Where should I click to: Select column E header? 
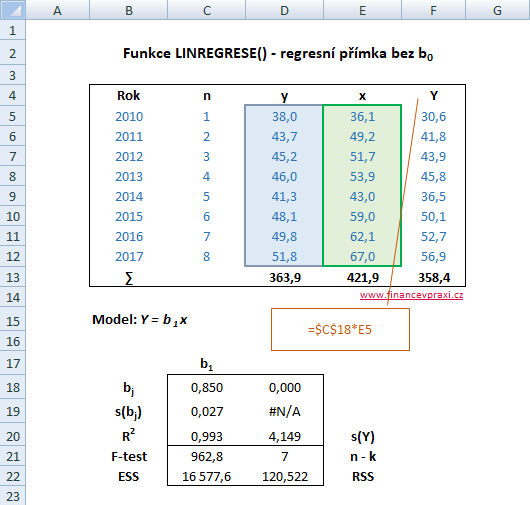click(x=362, y=10)
